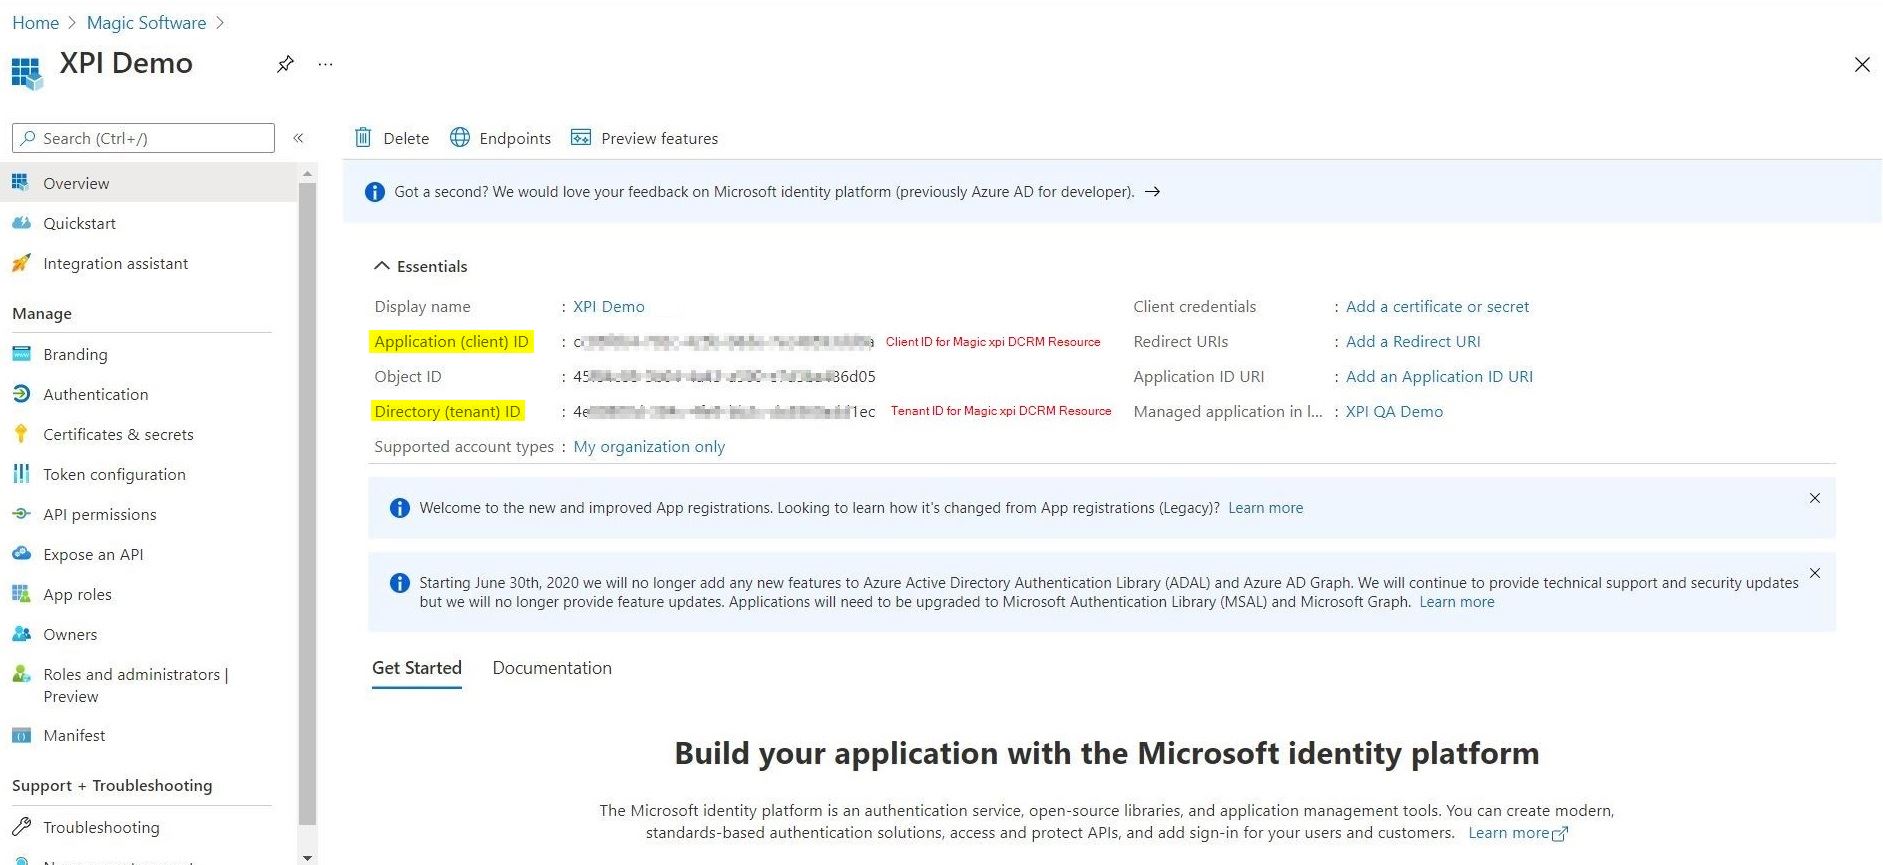Viewport: 1883px width, 865px height.
Task: Click the XPI Demo app registration icon
Action: click(x=27, y=73)
